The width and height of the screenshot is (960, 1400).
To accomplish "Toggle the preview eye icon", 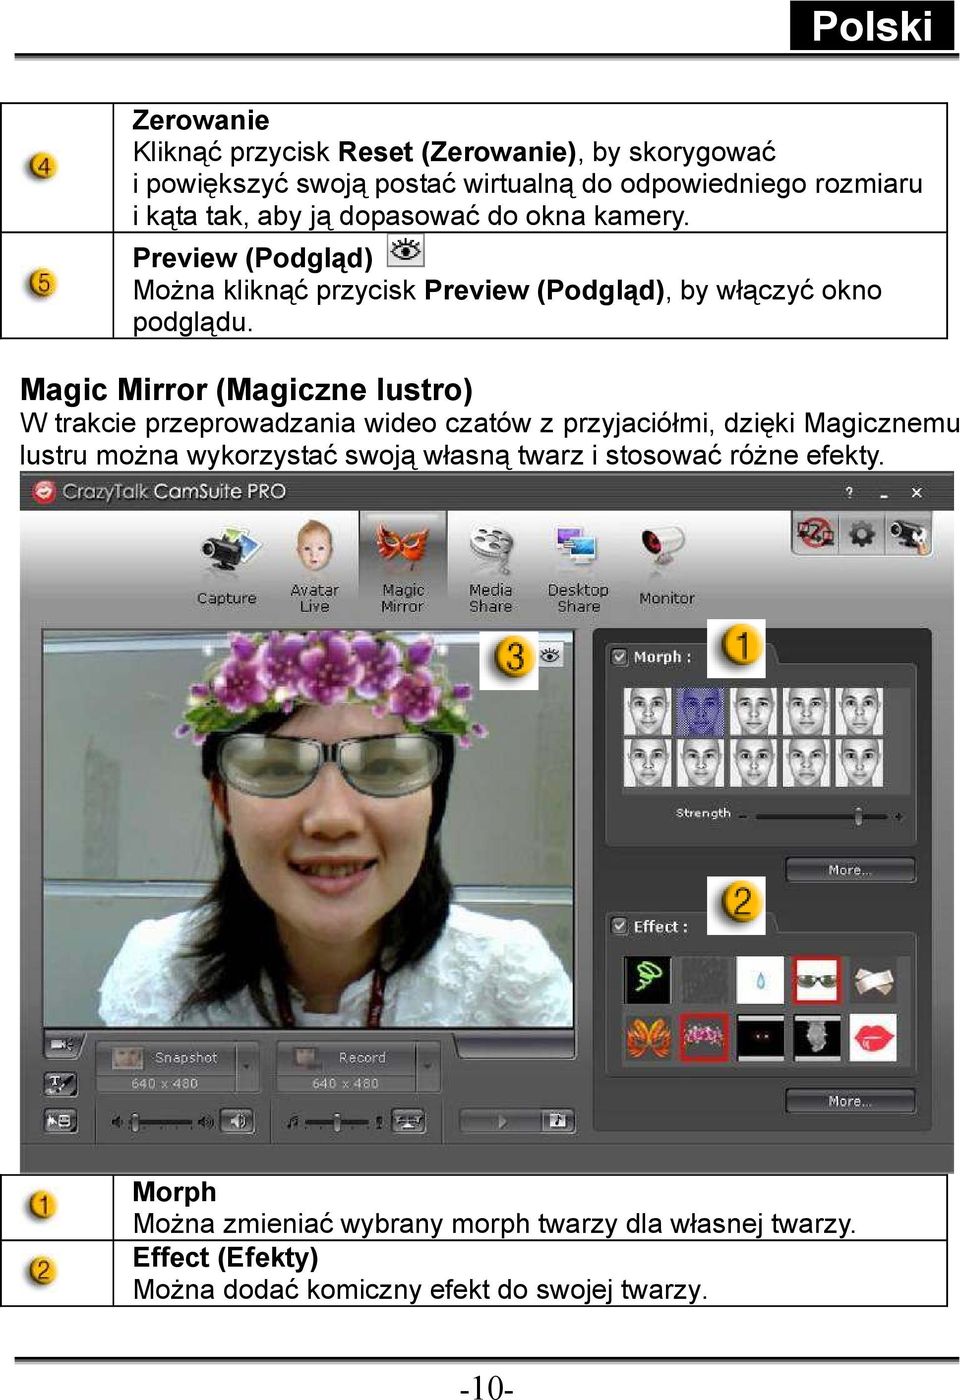I will click(x=551, y=655).
